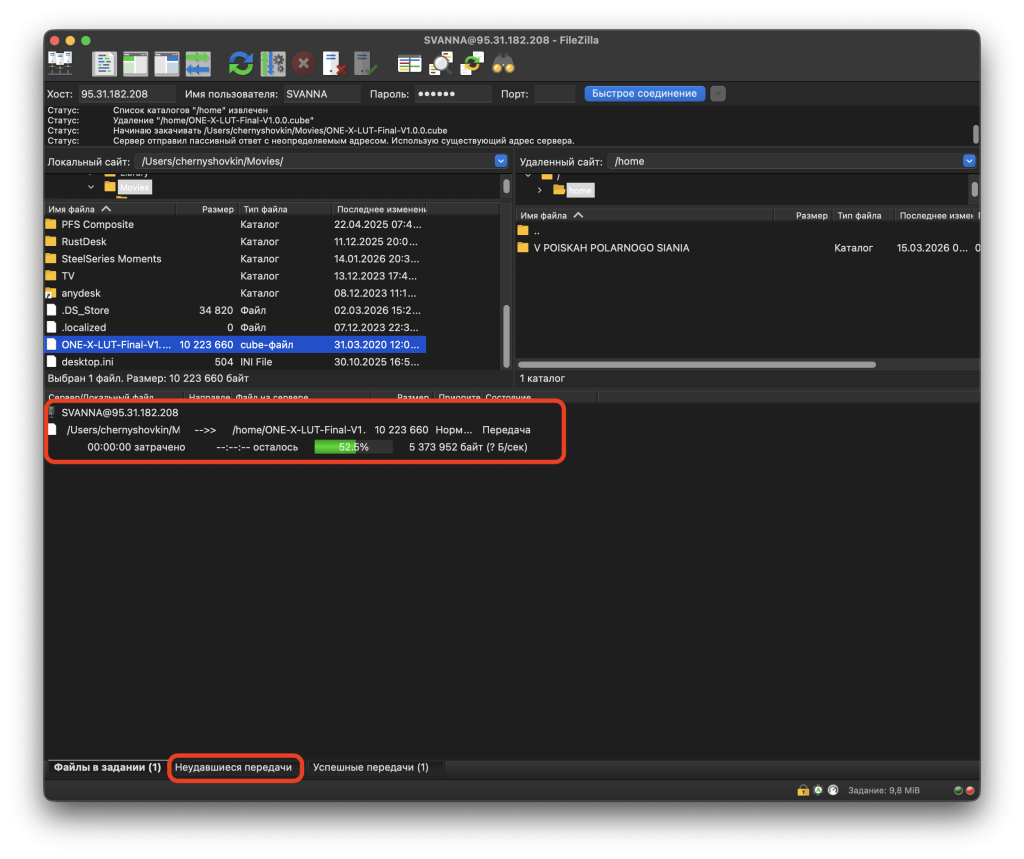The image size is (1024, 859).
Task: Click the lock encryption status icon
Action: pyautogui.click(x=802, y=790)
